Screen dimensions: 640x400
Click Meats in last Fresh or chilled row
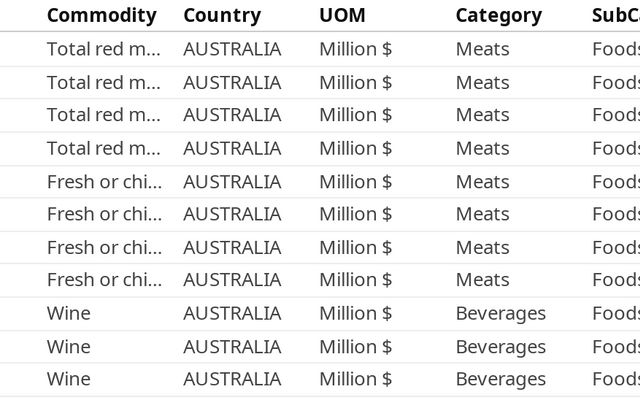pyautogui.click(x=482, y=280)
